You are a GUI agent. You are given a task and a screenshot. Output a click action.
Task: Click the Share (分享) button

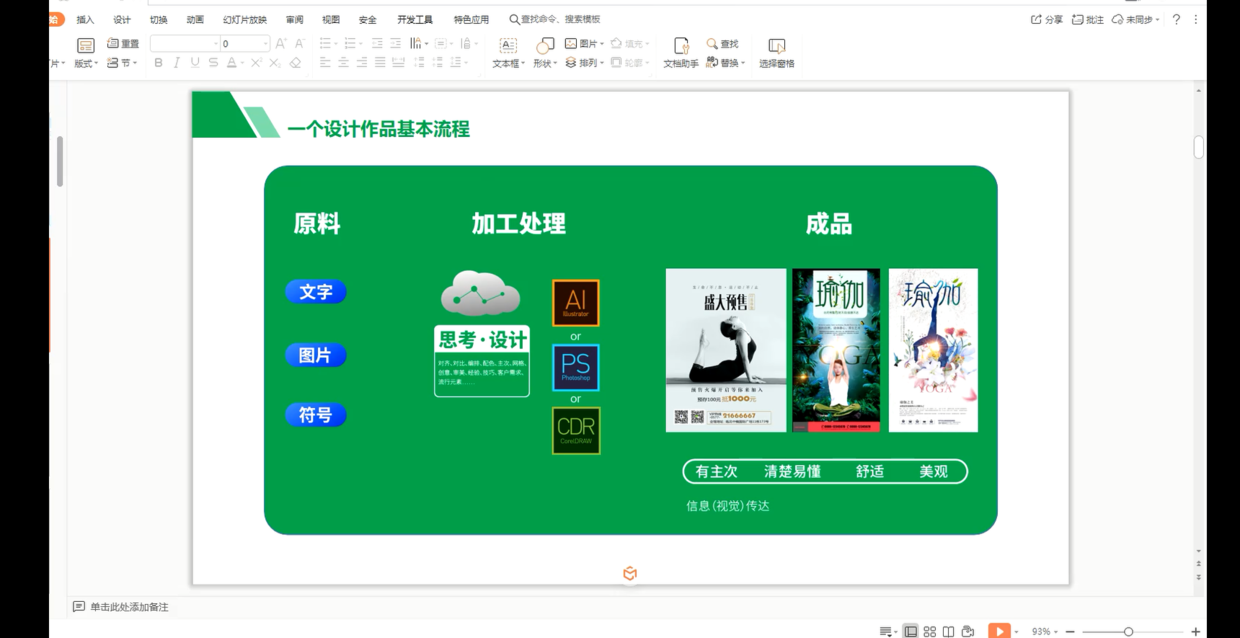(1047, 19)
